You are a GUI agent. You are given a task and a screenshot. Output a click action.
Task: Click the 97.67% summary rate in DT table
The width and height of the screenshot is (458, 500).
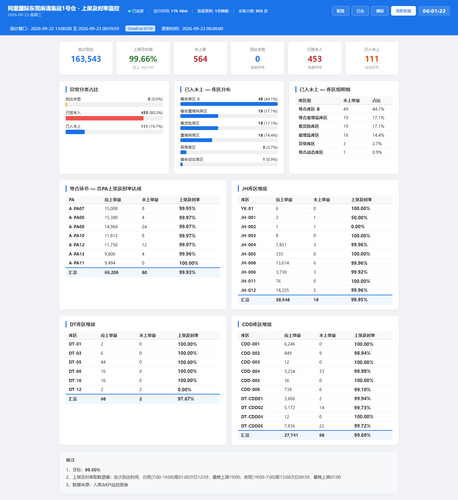pos(186,399)
